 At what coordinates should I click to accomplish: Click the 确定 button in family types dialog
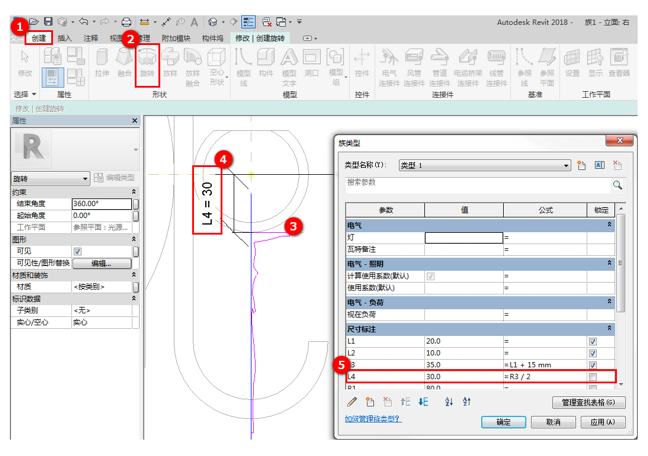tap(503, 422)
